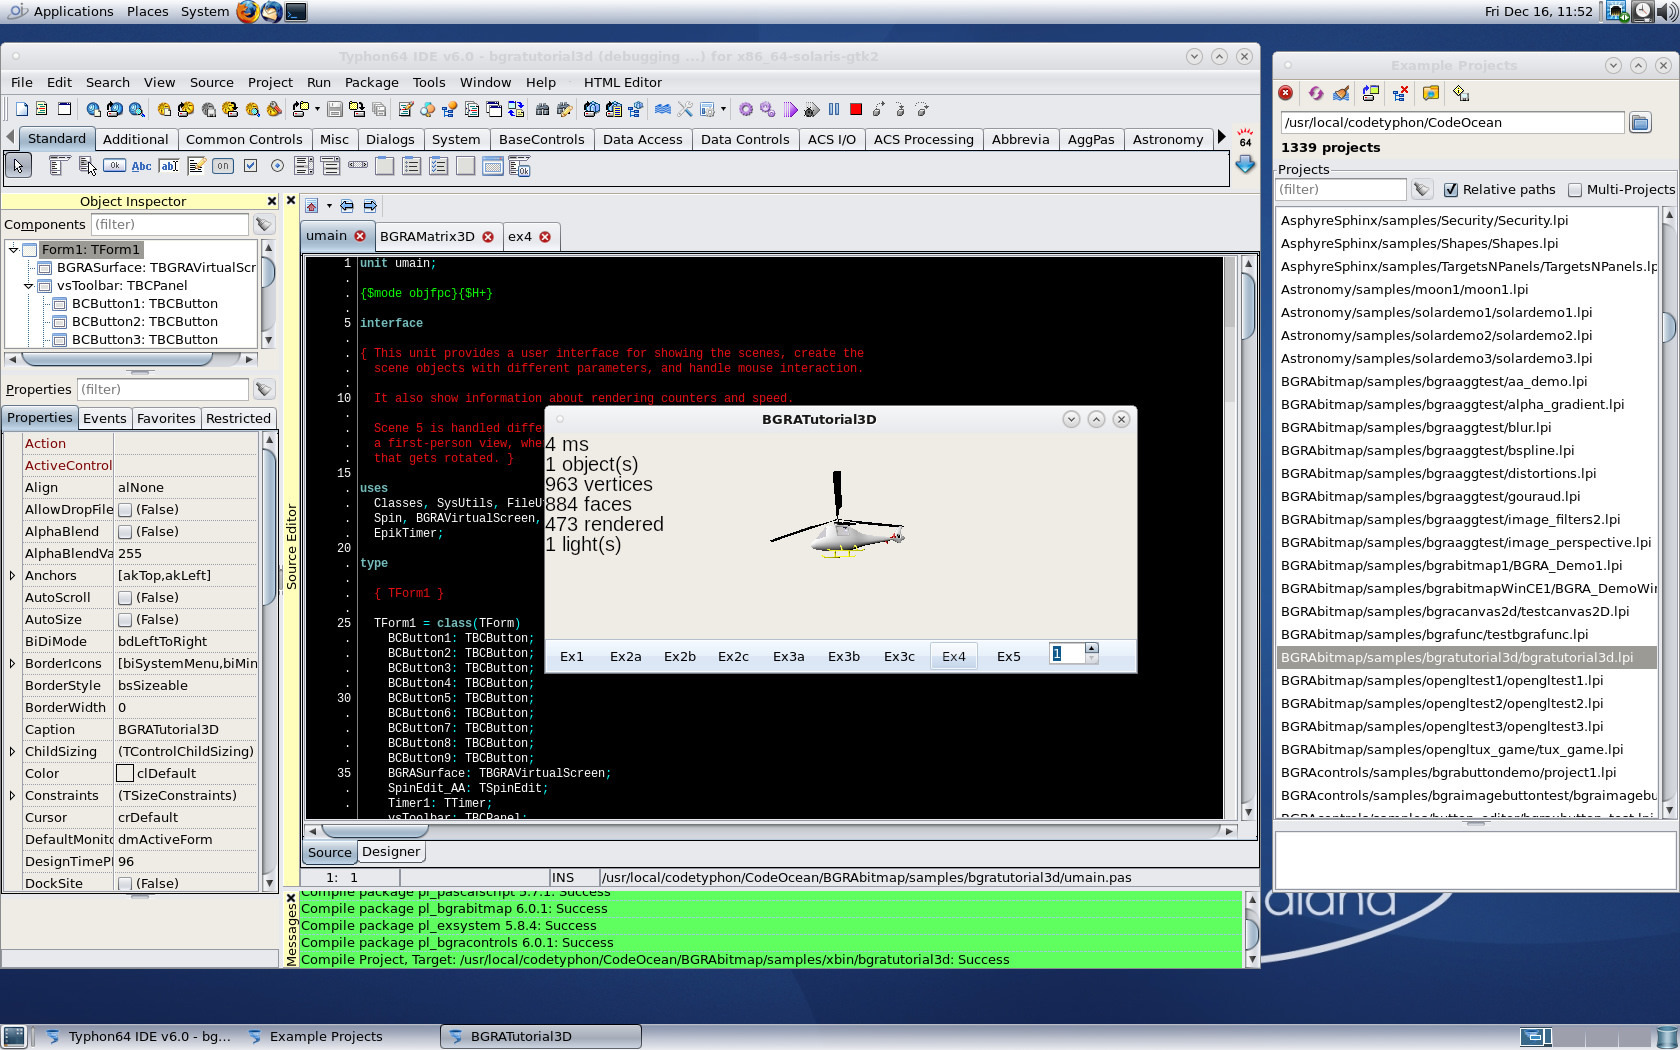Click the source editor jump back arrow
The height and width of the screenshot is (1050, 1680).
(x=346, y=206)
